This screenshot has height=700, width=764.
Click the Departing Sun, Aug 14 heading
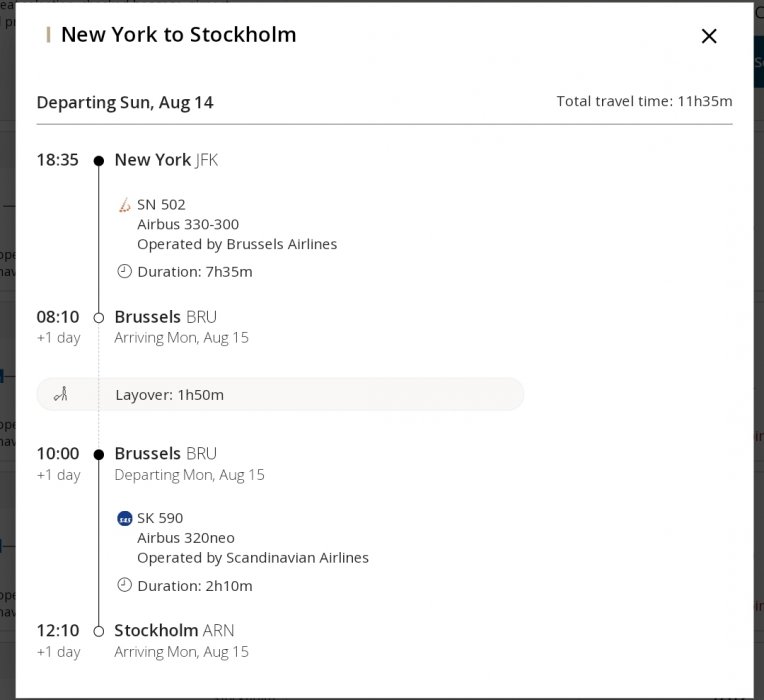click(125, 103)
